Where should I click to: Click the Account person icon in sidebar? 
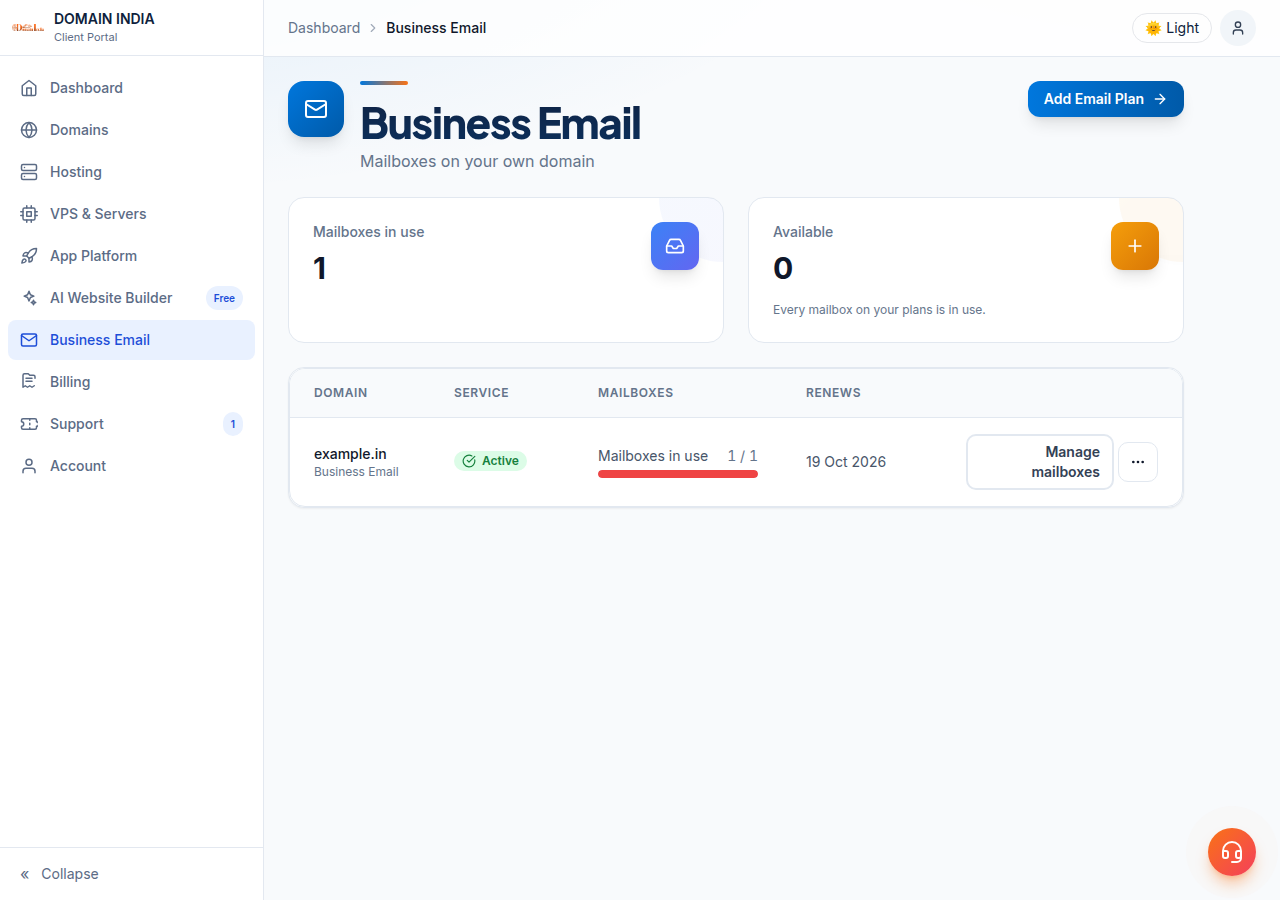pos(29,466)
